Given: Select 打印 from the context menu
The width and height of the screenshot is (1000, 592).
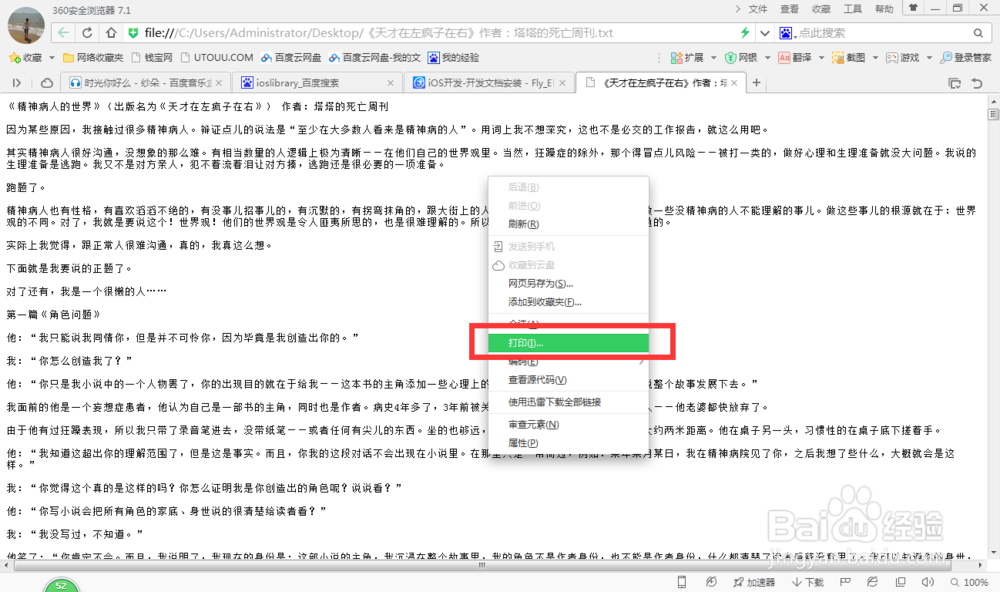Looking at the screenshot, I should (x=567, y=342).
